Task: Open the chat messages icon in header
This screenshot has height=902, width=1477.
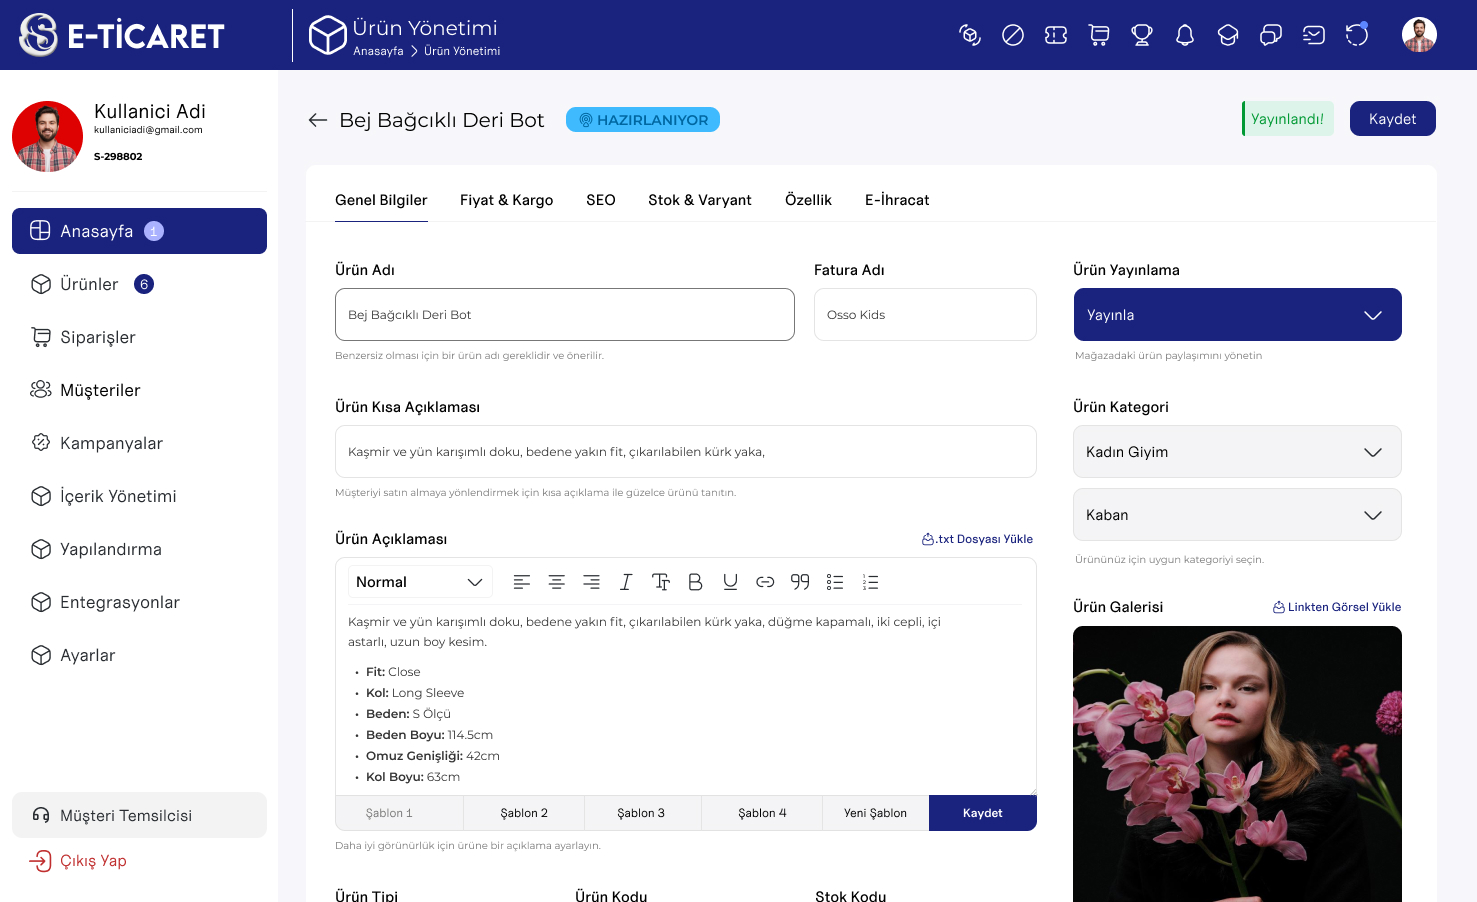Action: point(1271,36)
